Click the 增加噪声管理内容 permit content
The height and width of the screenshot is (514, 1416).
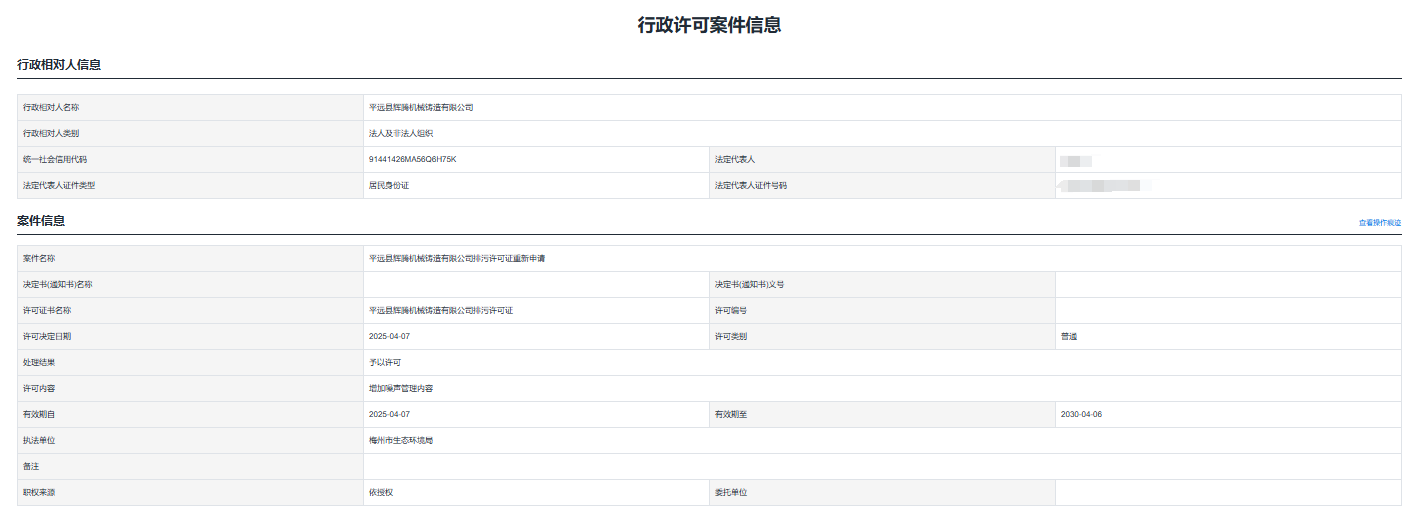click(401, 388)
